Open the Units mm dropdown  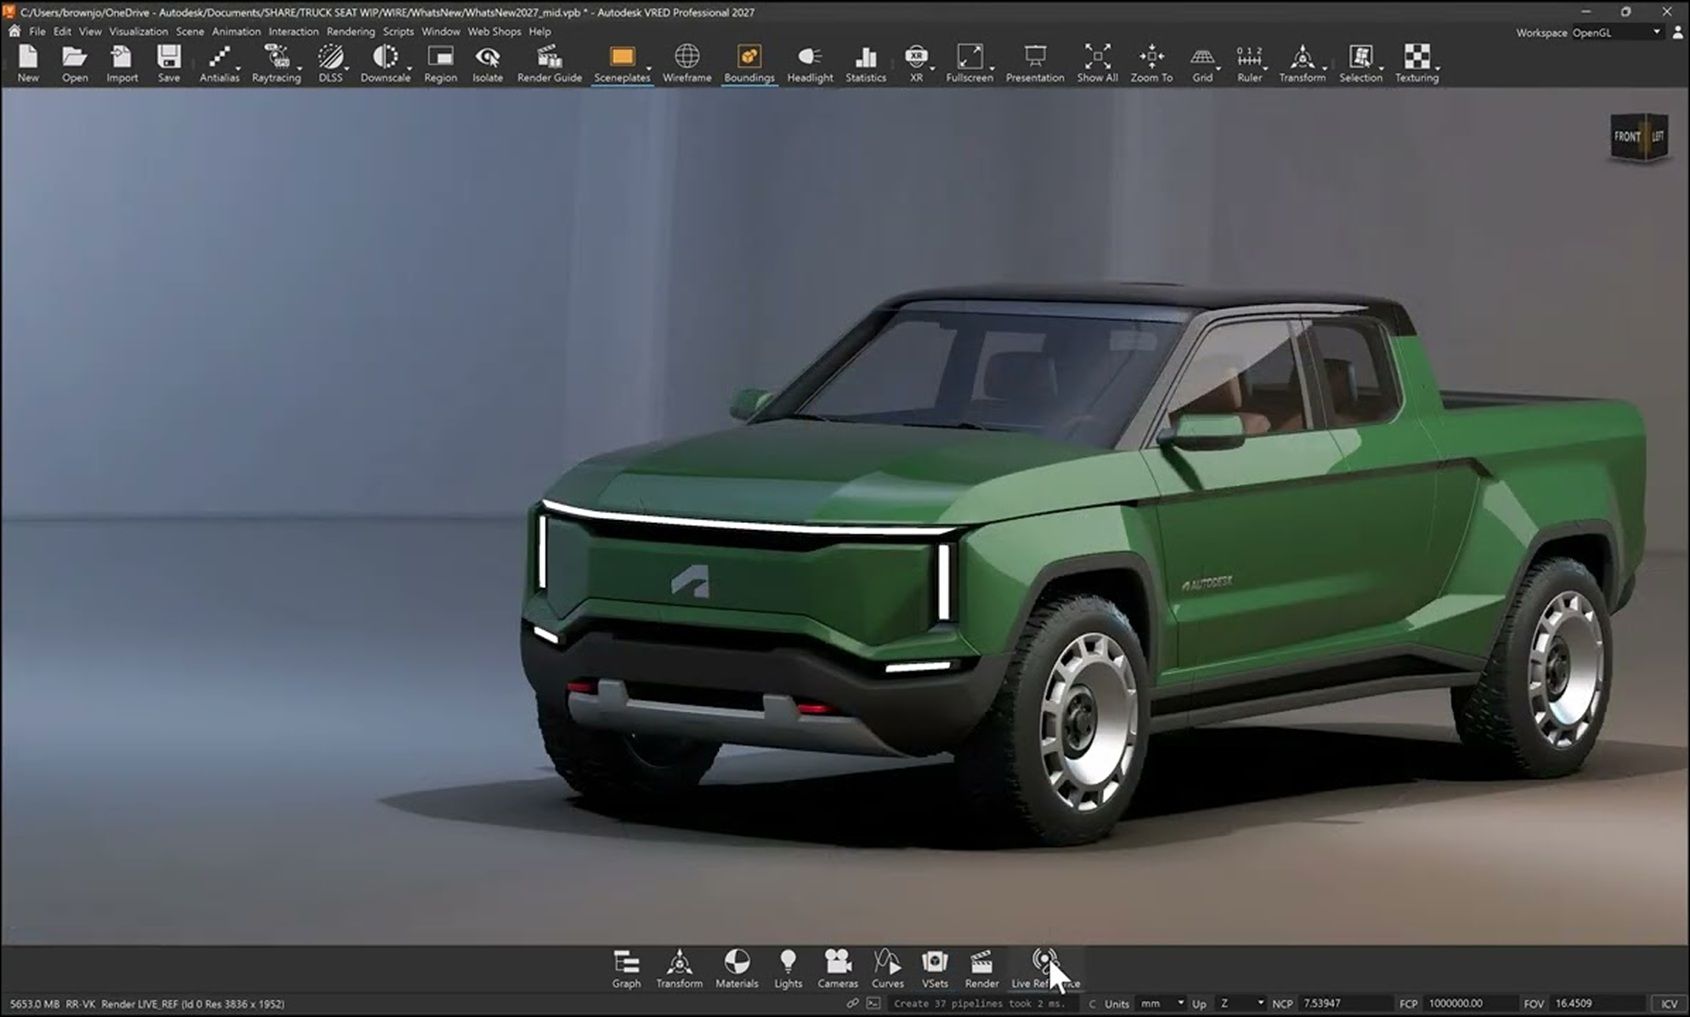point(1162,1003)
